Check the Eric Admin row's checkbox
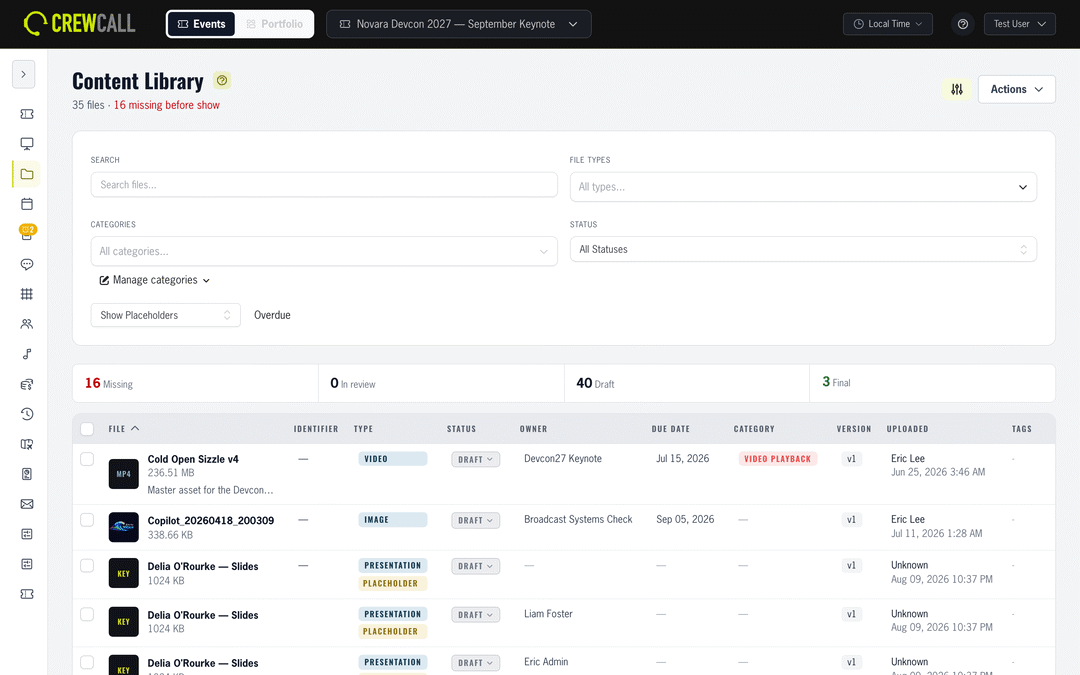Screen dimensions: 1080x675 click(x=87, y=663)
